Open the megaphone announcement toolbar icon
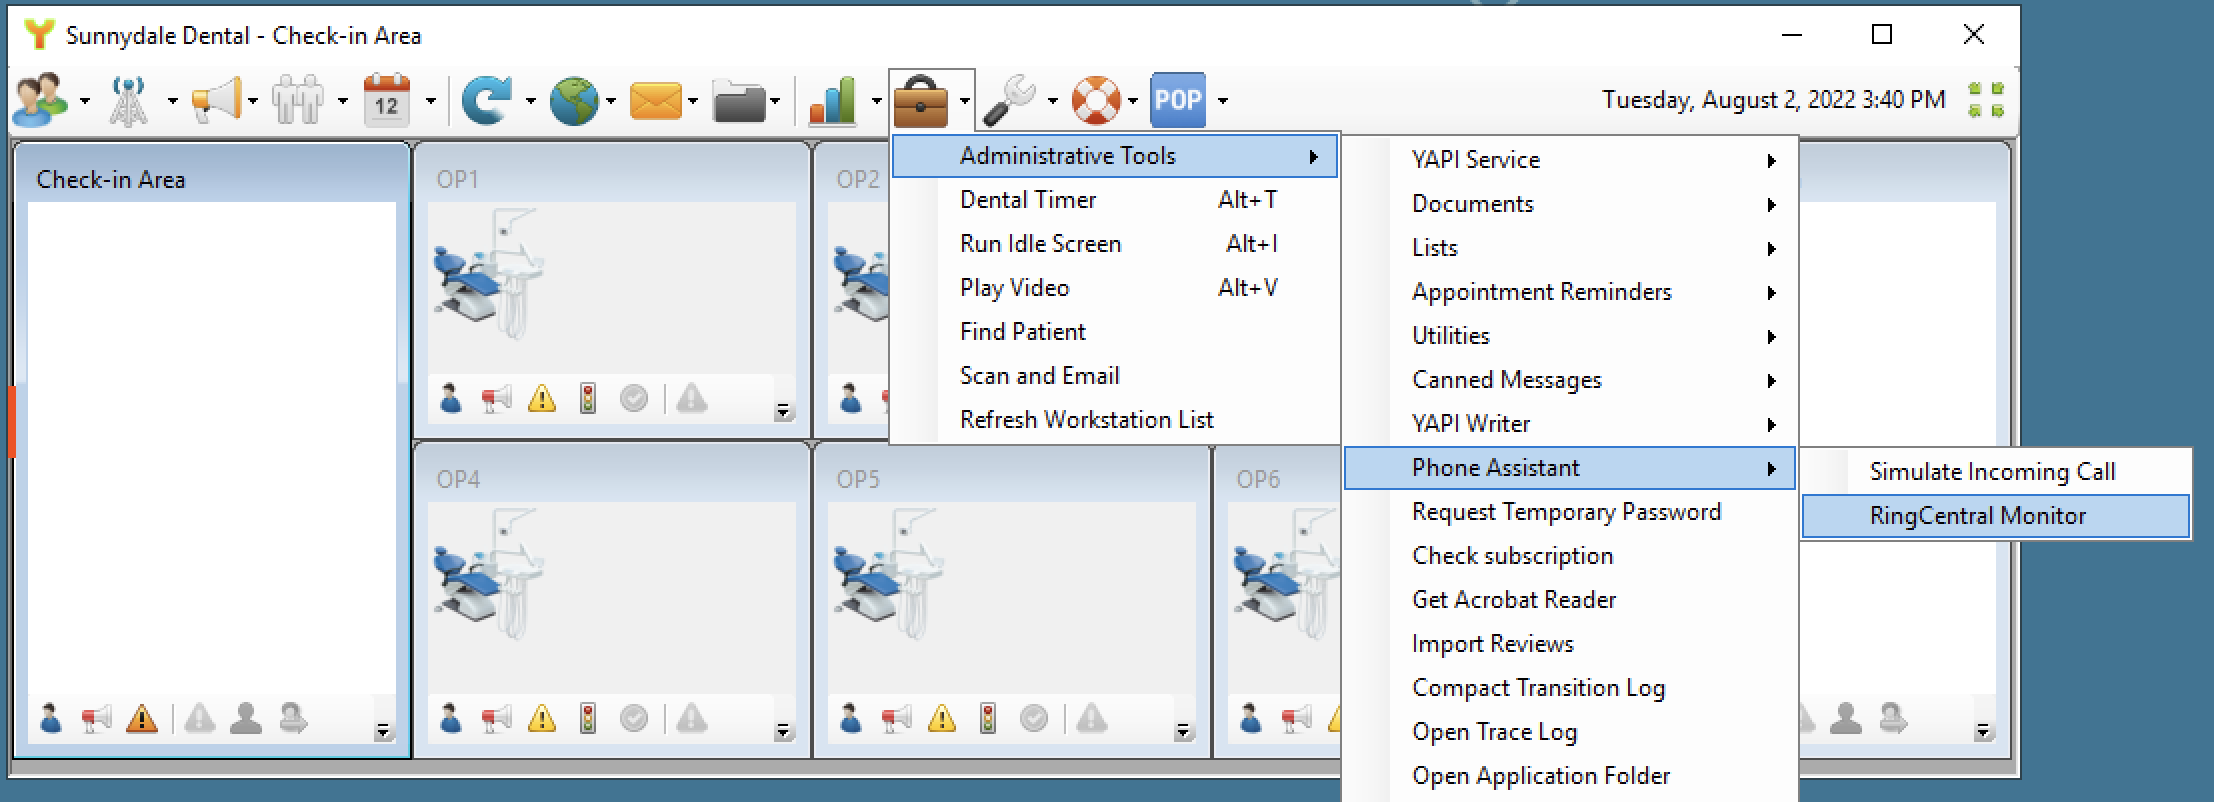The height and width of the screenshot is (802, 2214). pyautogui.click(x=216, y=100)
